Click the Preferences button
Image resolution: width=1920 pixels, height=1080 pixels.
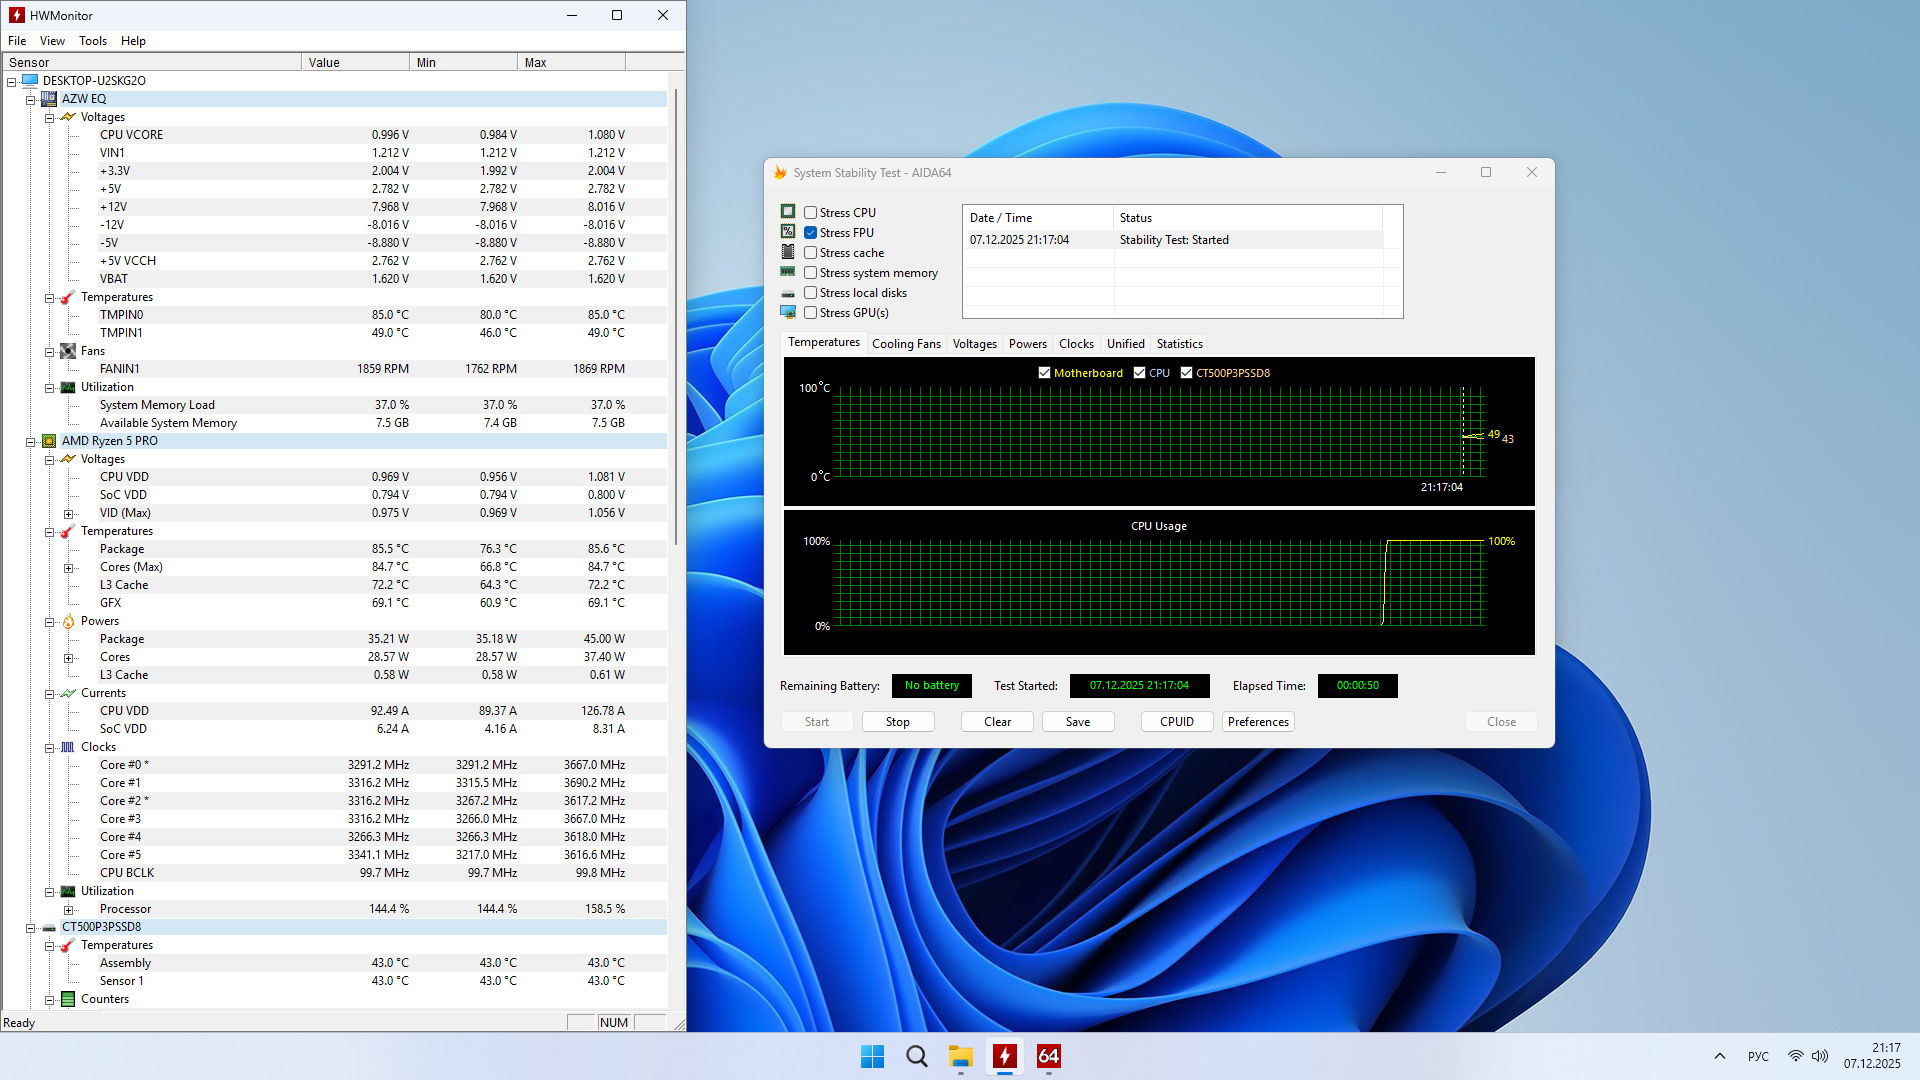pos(1257,722)
